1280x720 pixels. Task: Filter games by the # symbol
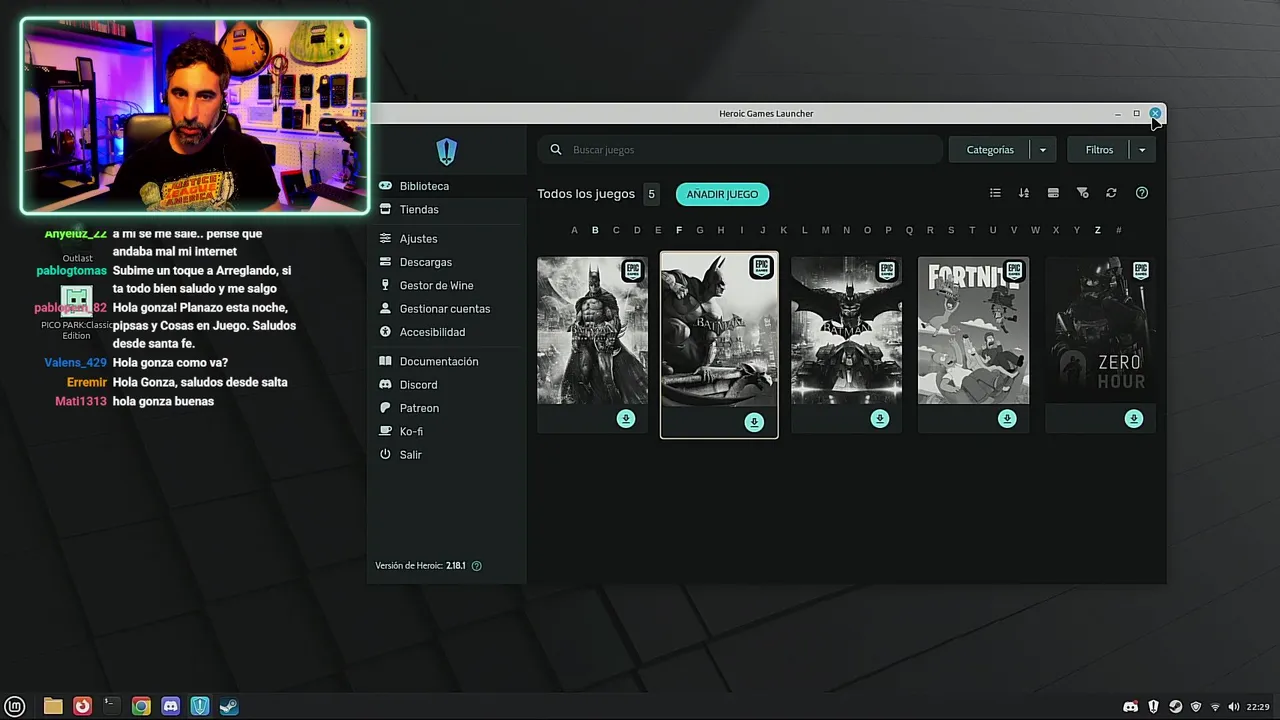pos(1118,230)
